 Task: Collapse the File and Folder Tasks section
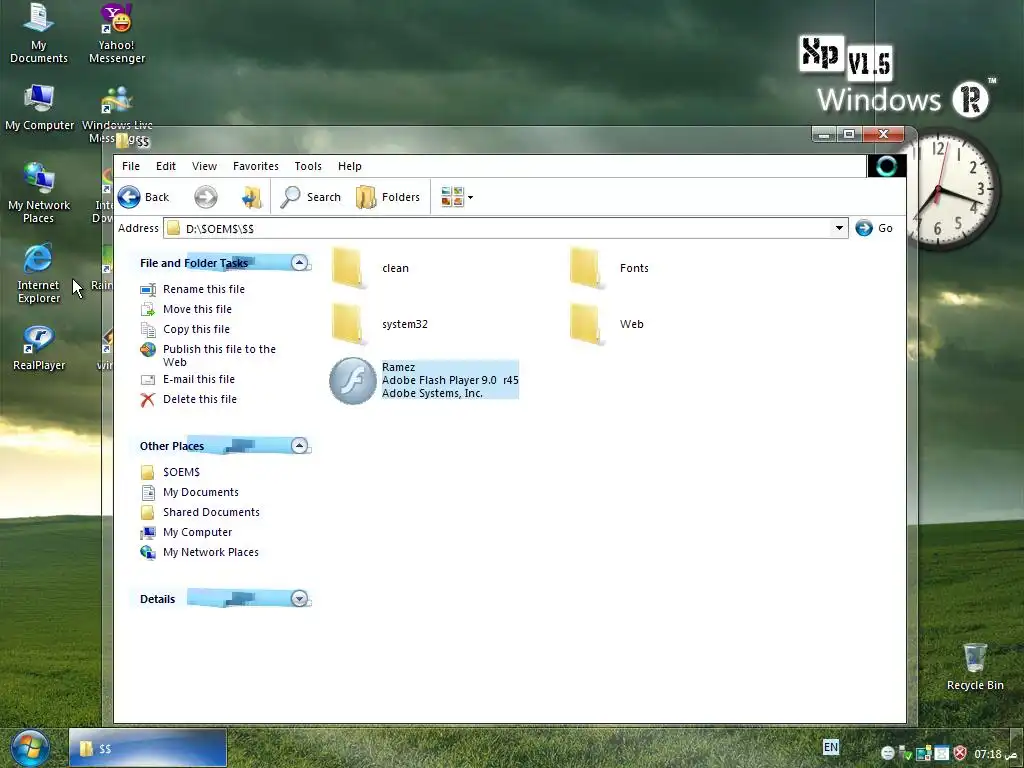[x=300, y=263]
